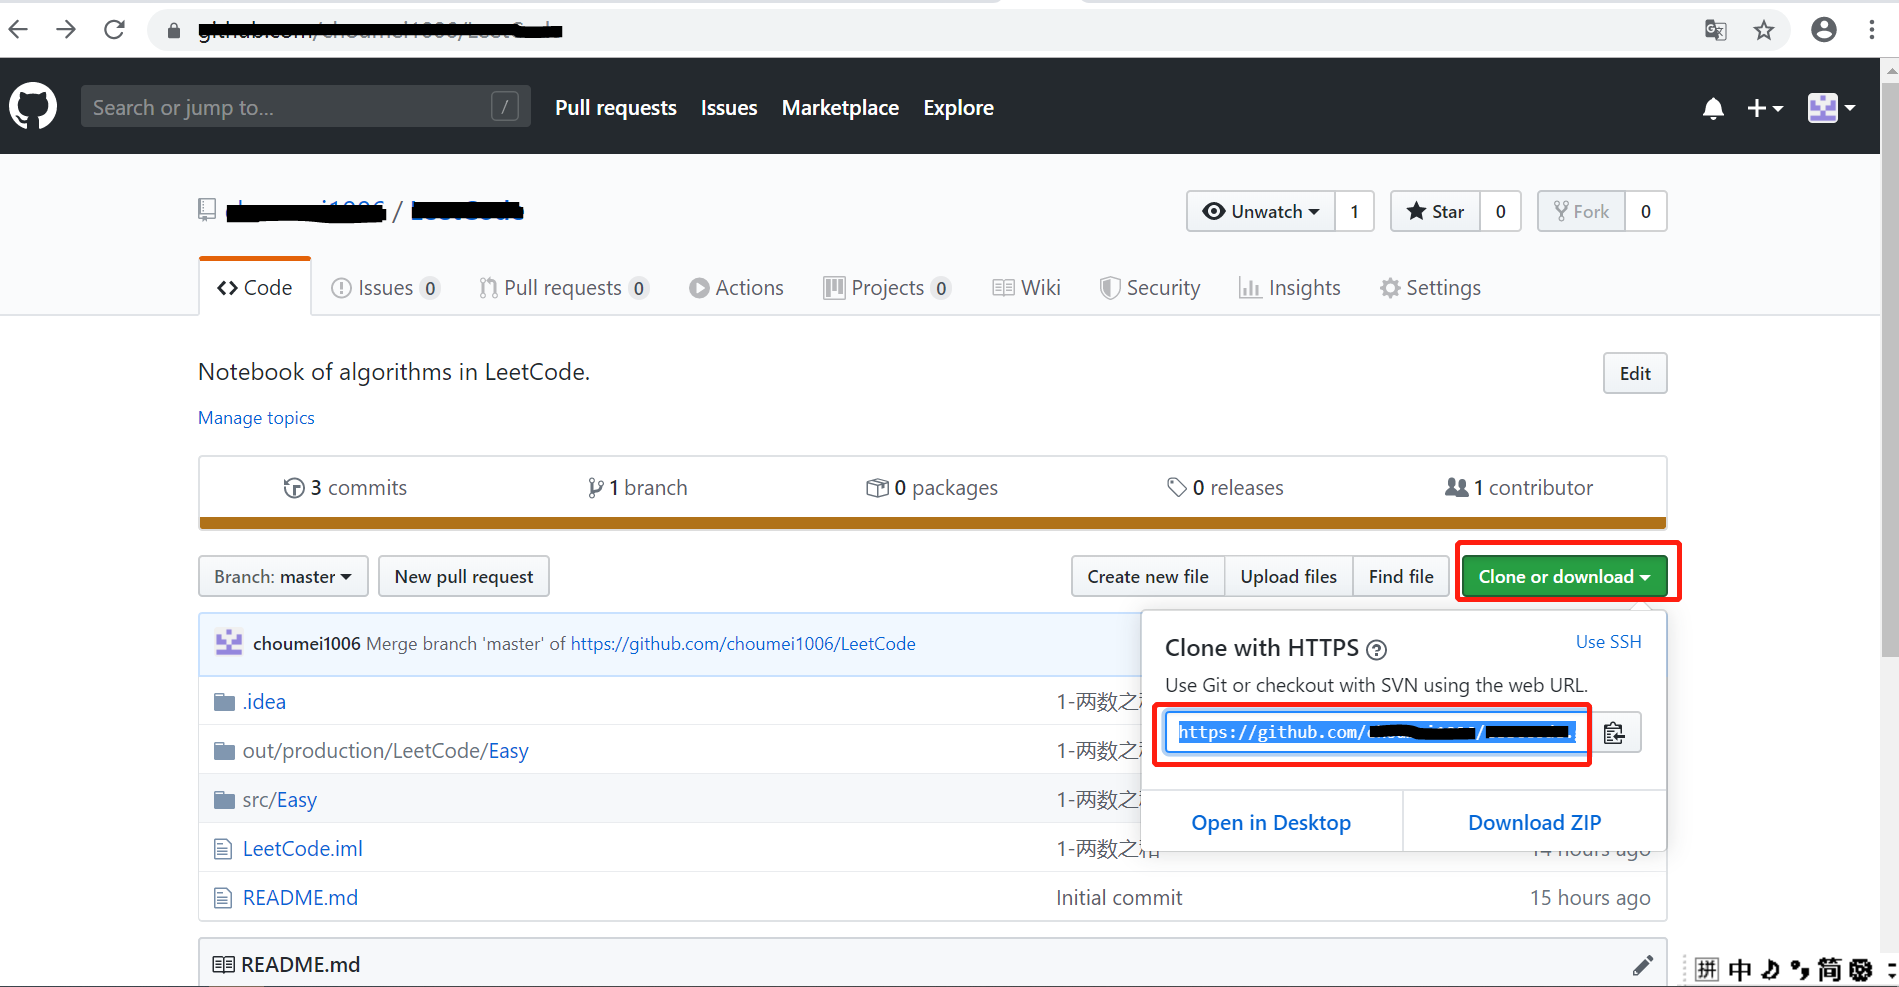Open the user avatar dropdown menu
This screenshot has width=1899, height=987.
1832,108
